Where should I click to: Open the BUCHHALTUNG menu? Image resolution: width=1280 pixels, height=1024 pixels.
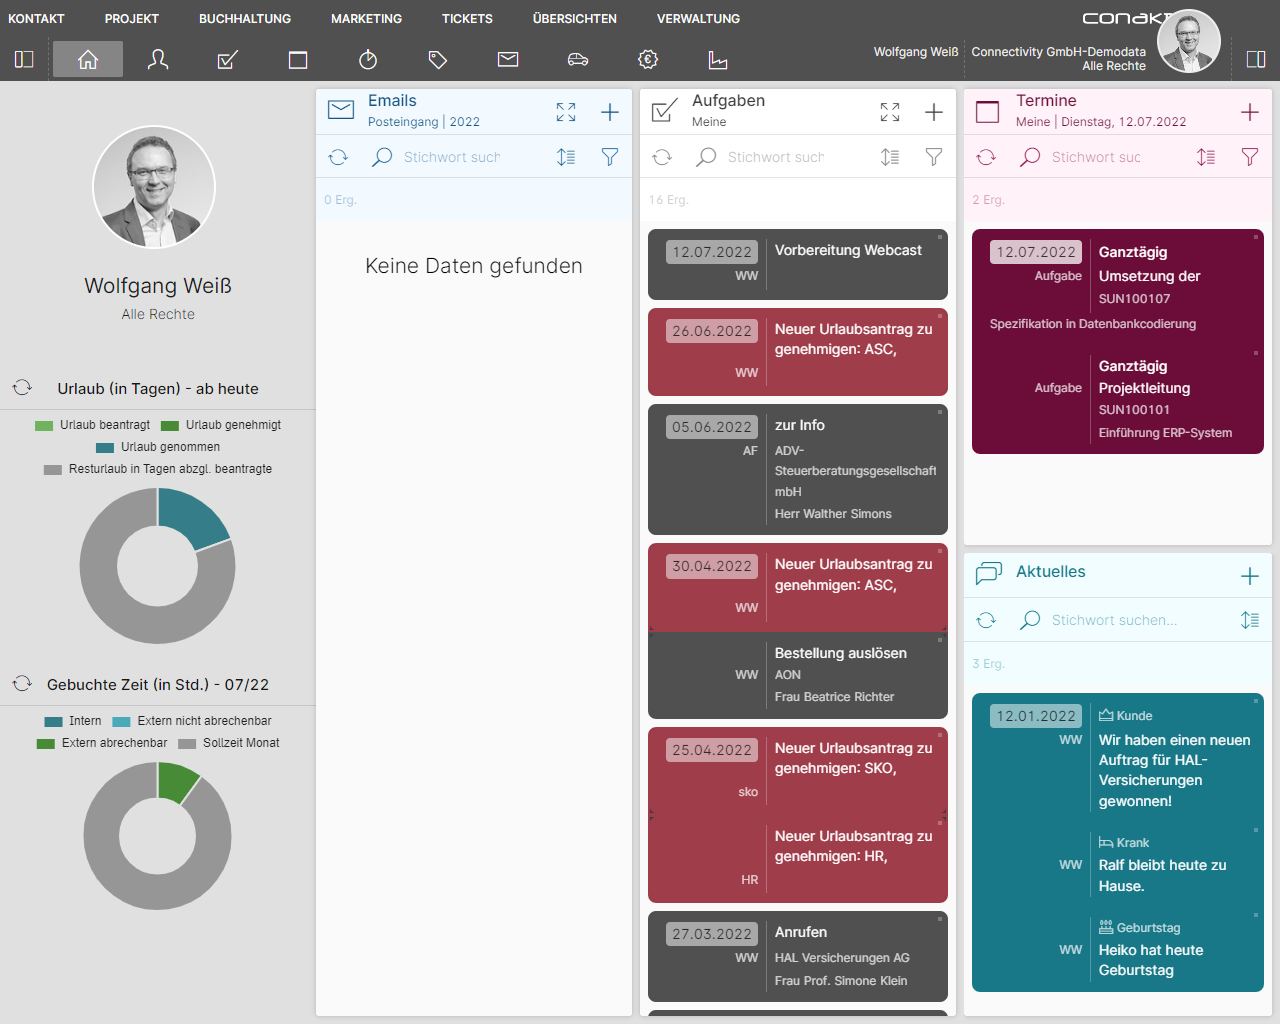[x=245, y=19]
